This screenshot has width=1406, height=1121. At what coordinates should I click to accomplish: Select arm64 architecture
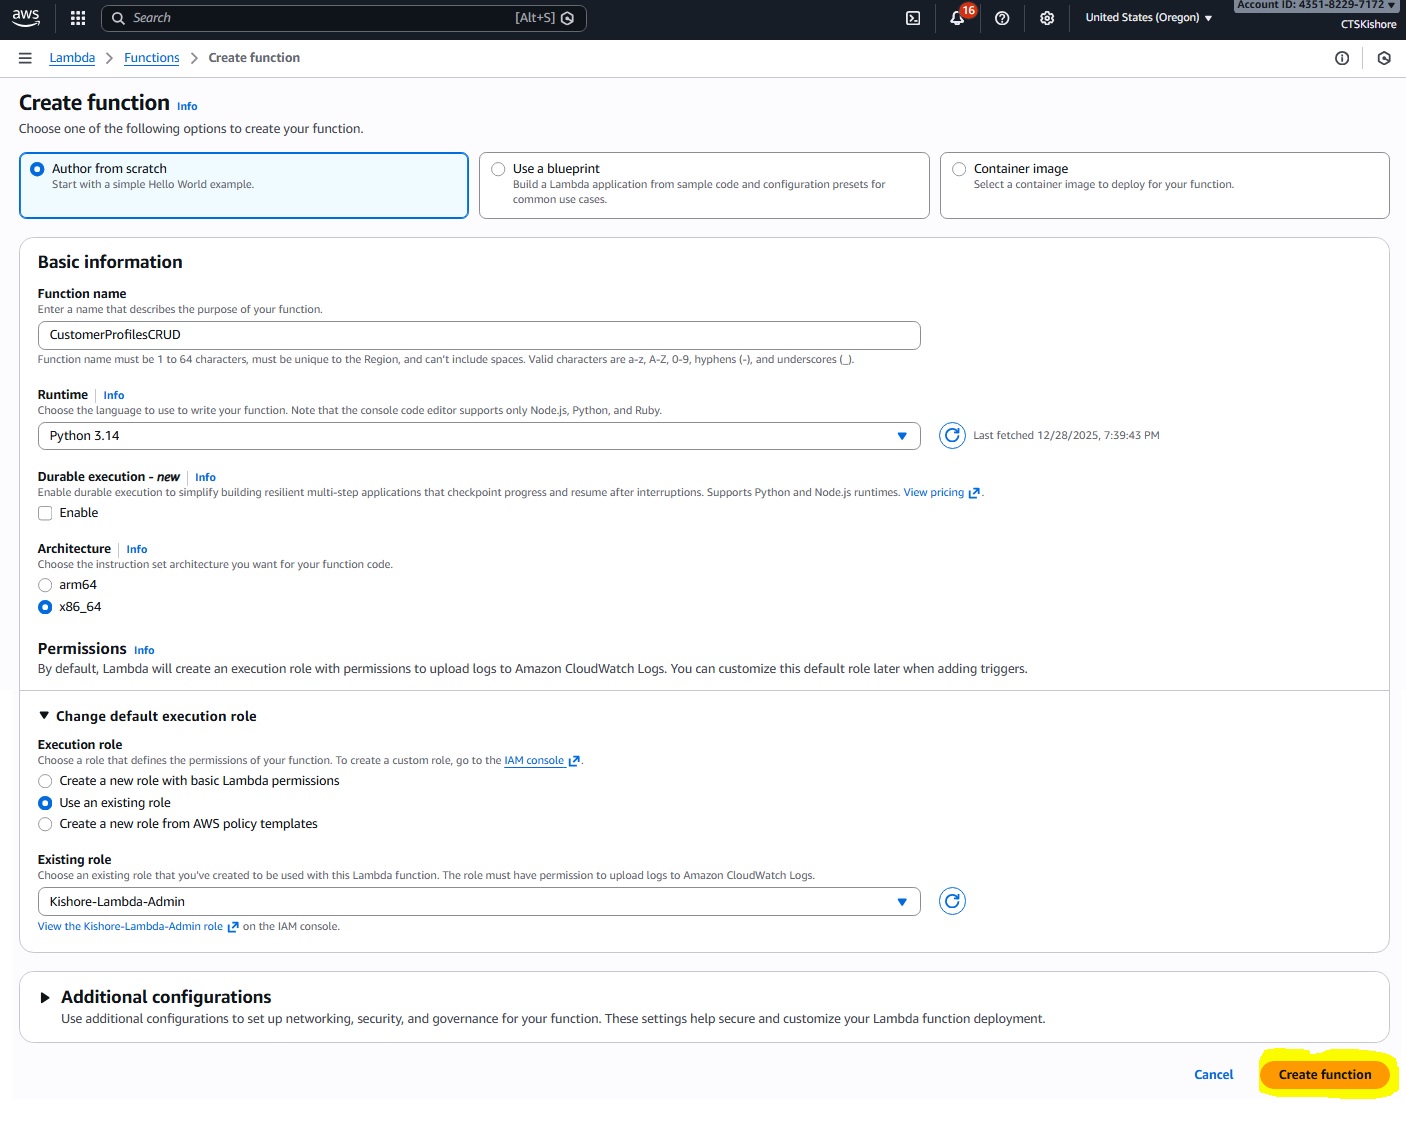click(x=45, y=585)
